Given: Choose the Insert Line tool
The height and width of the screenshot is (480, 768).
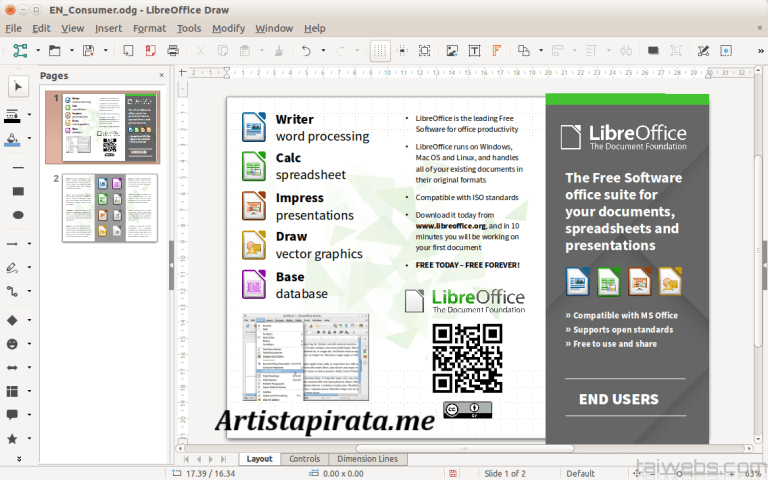Looking at the screenshot, I should click(18, 168).
